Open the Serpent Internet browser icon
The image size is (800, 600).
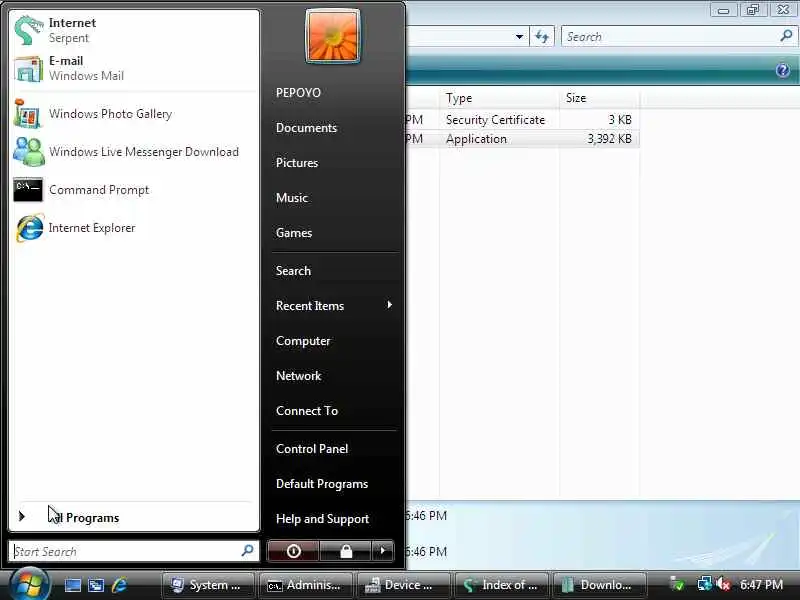click(x=28, y=30)
